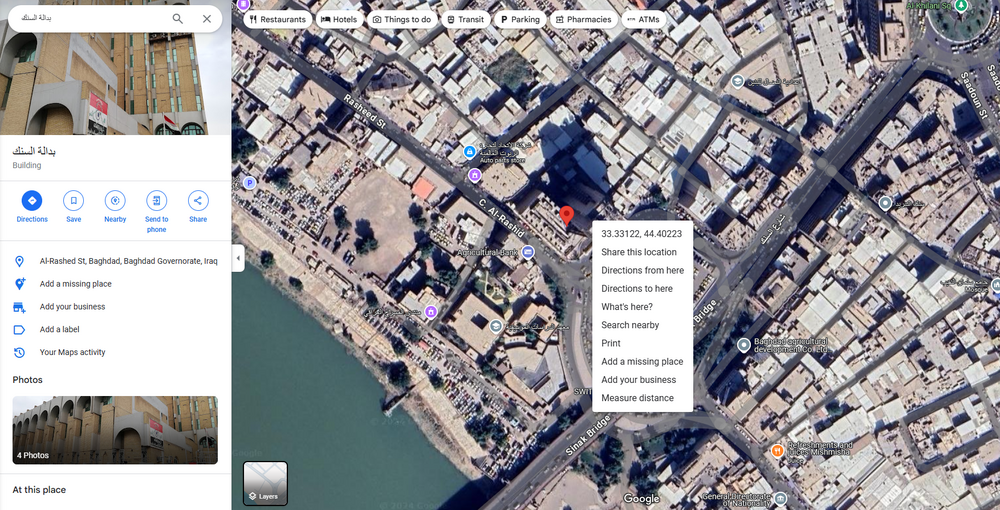The height and width of the screenshot is (510, 1000).
Task: Collapse the side panel with the arrow
Action: 238,258
